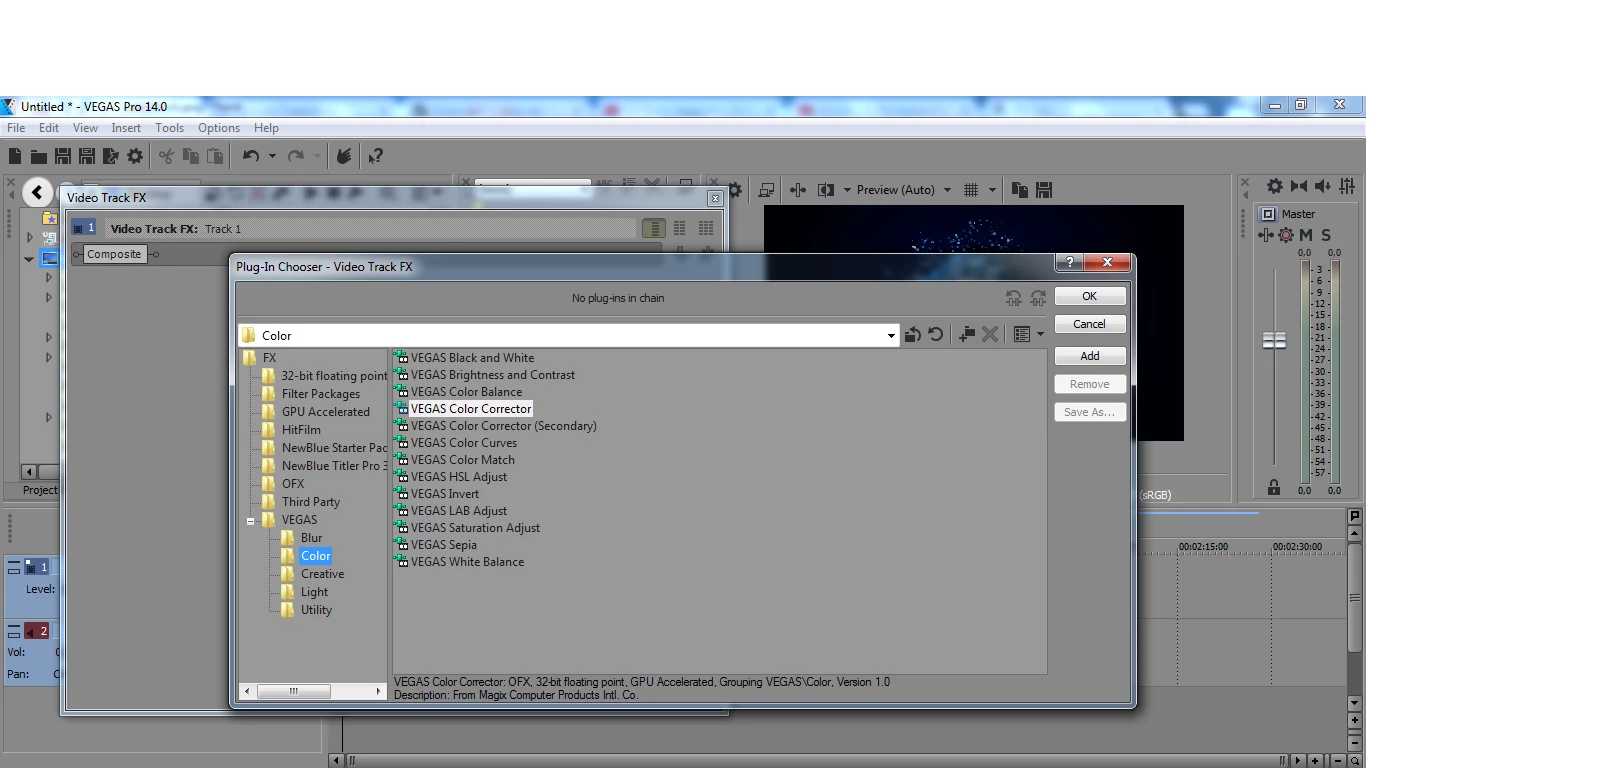This screenshot has height=768, width=1600.
Task: Click Downmix Output icon in Master Bus
Action: pos(1299,186)
